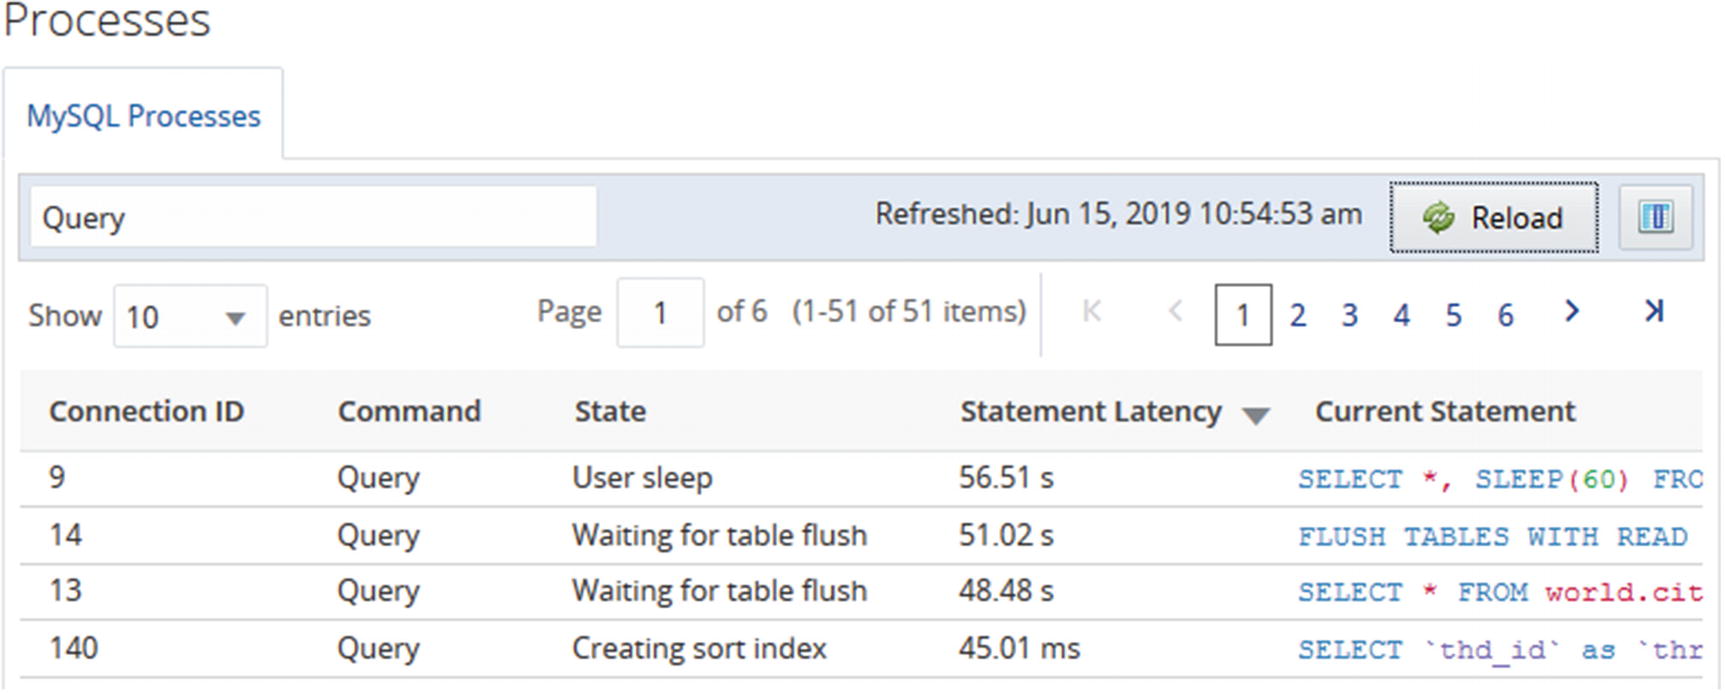The image size is (1725, 694).
Task: Go to page 5
Action: pos(1454,316)
